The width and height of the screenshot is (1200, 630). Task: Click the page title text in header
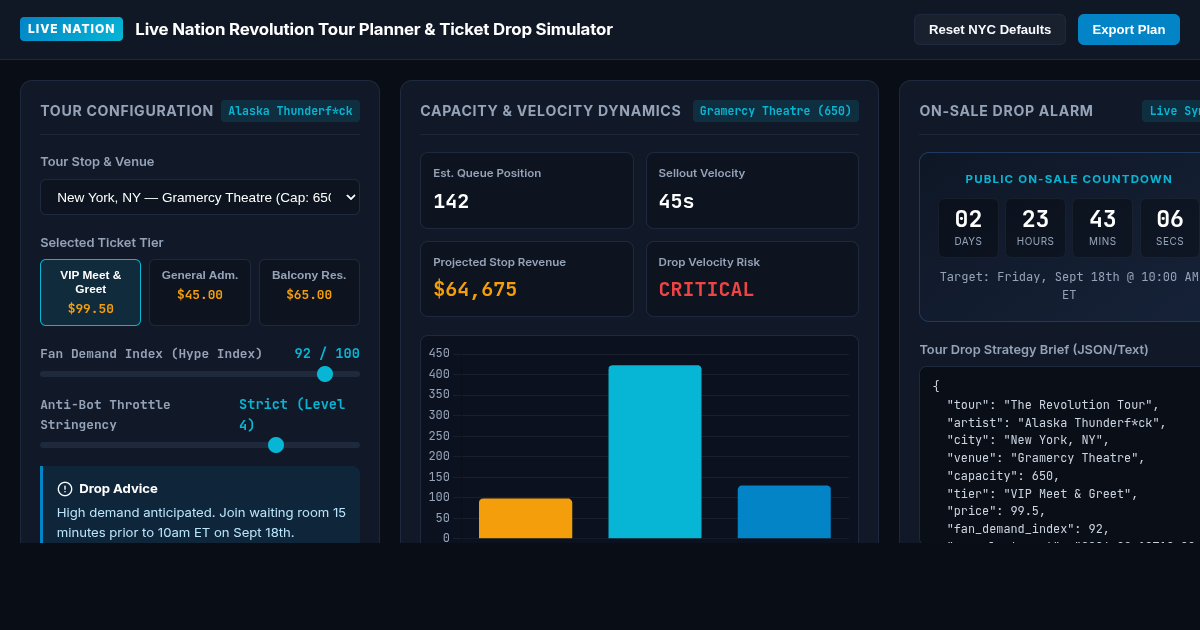point(374,29)
